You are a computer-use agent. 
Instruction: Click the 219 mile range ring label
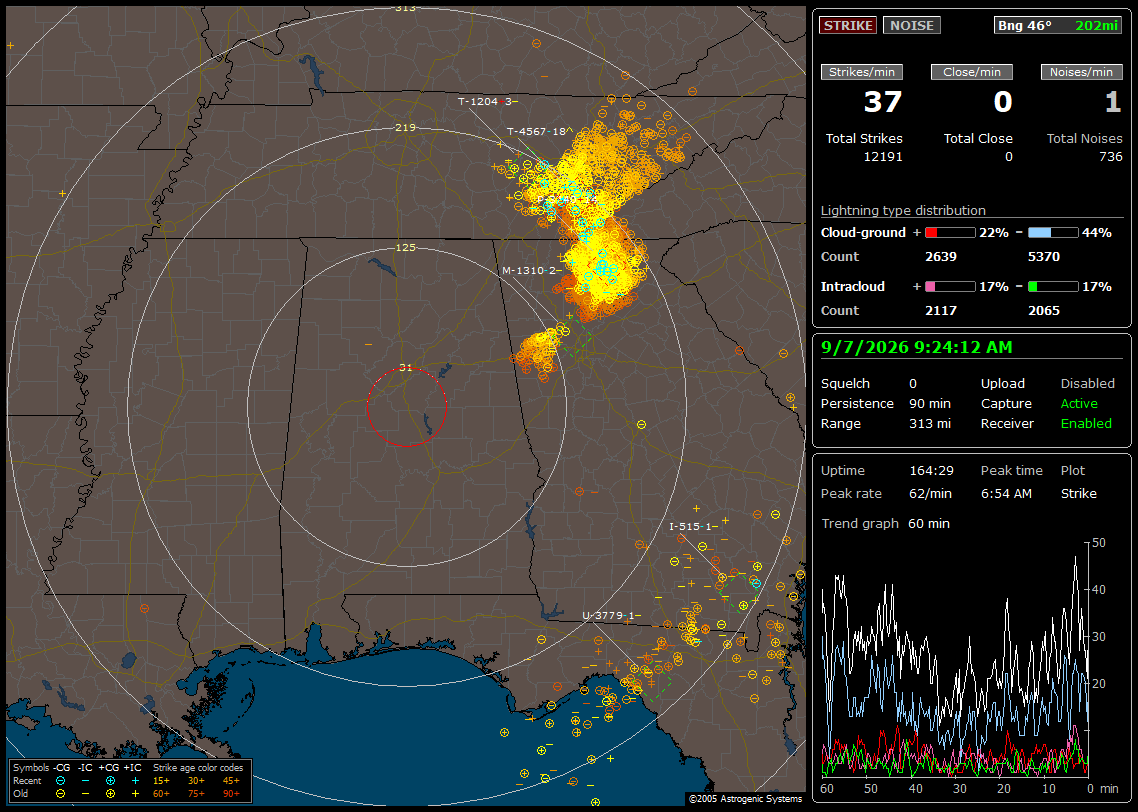pyautogui.click(x=406, y=128)
